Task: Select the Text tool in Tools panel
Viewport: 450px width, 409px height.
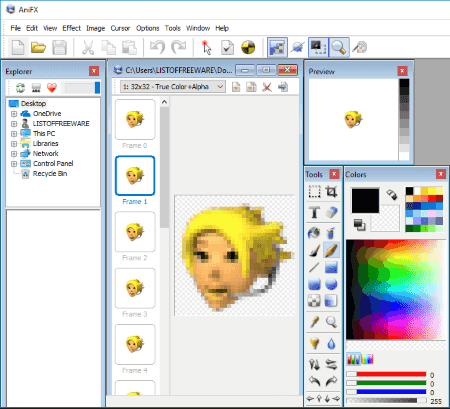Action: tap(314, 212)
